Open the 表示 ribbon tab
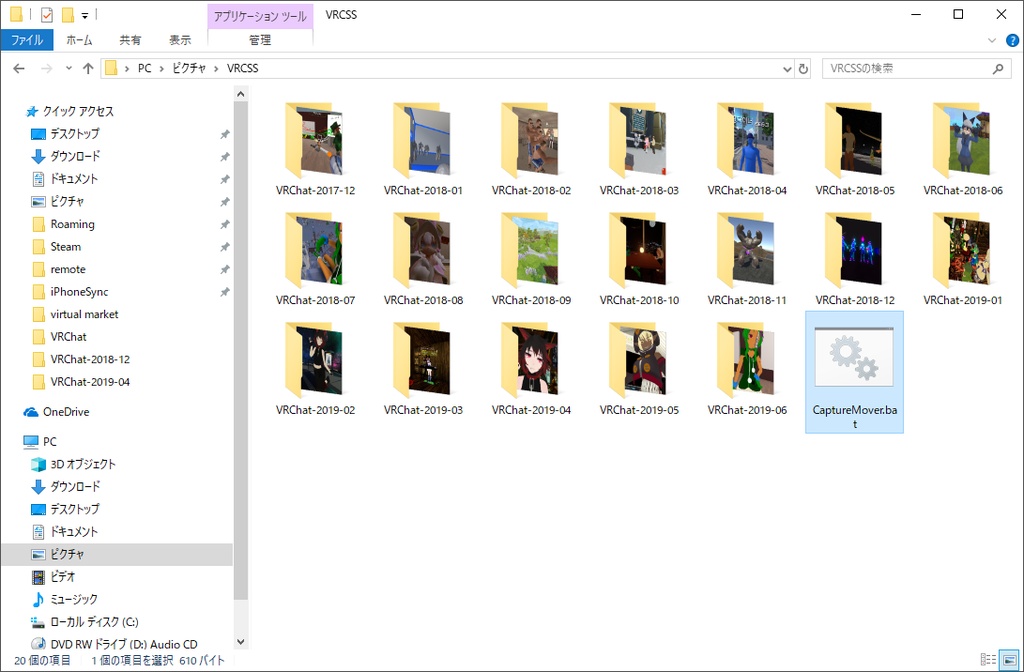The image size is (1024, 672). [x=180, y=40]
